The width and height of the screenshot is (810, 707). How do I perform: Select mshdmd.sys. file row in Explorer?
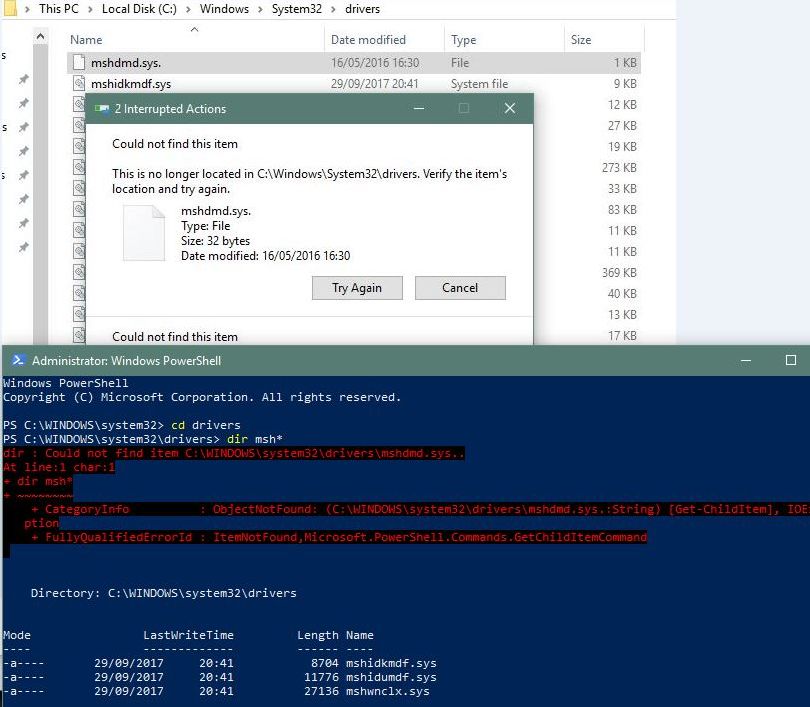pos(354,62)
